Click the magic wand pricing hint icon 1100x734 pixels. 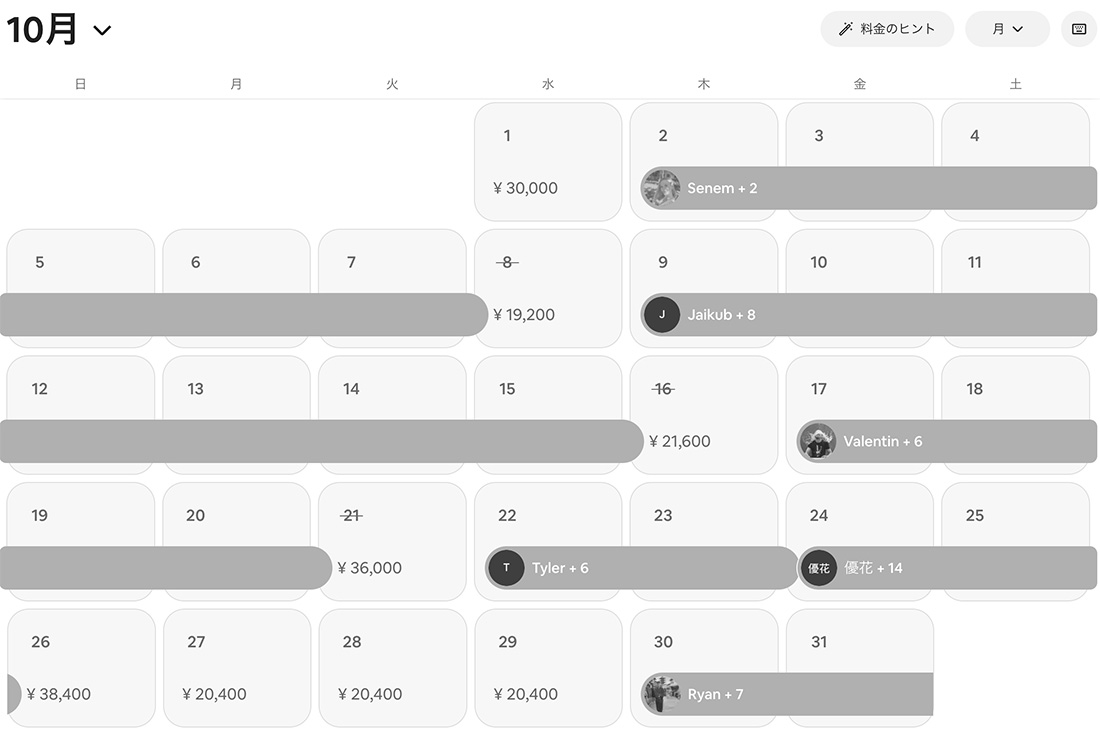(x=845, y=29)
